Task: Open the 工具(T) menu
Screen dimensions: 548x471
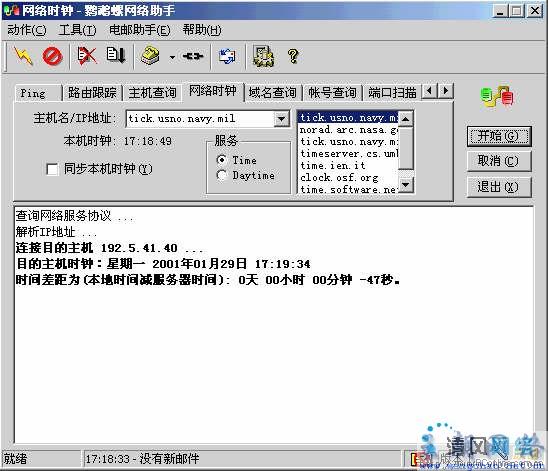Action: [77, 30]
